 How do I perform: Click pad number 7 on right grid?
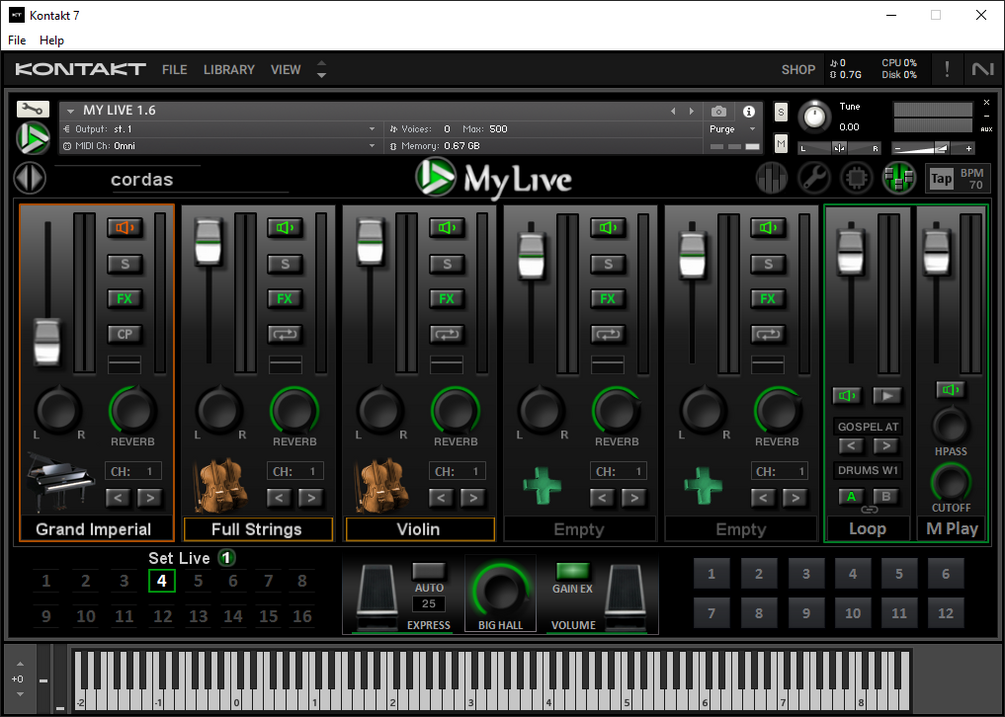coord(711,613)
